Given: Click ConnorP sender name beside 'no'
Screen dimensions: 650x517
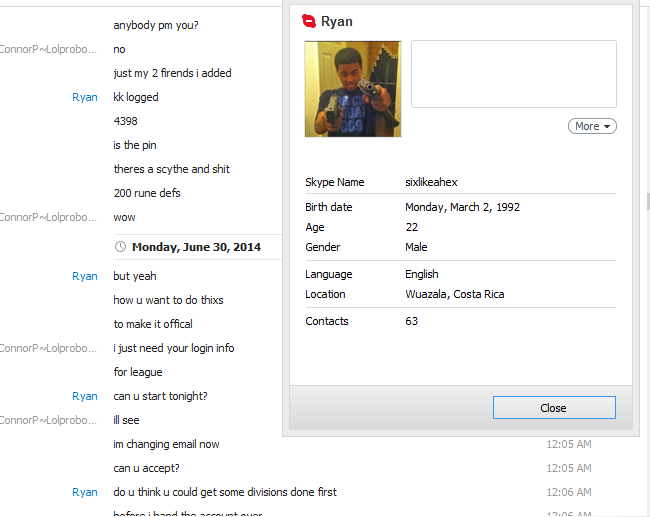Looking at the screenshot, I should tap(48, 49).
